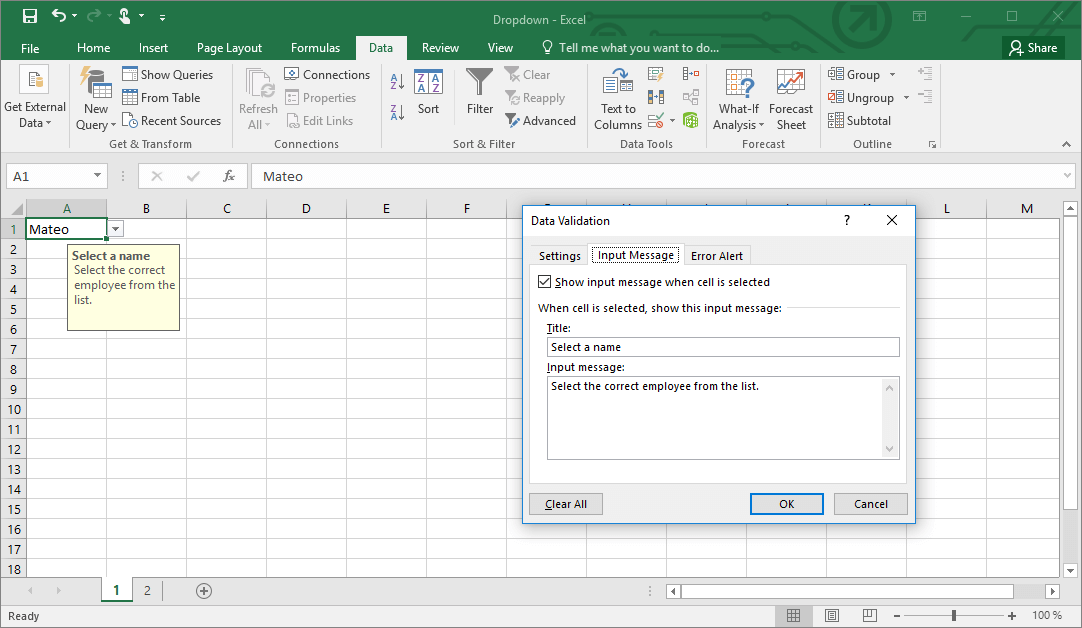Click the Consolidate icon
The image size is (1082, 628).
click(691, 74)
